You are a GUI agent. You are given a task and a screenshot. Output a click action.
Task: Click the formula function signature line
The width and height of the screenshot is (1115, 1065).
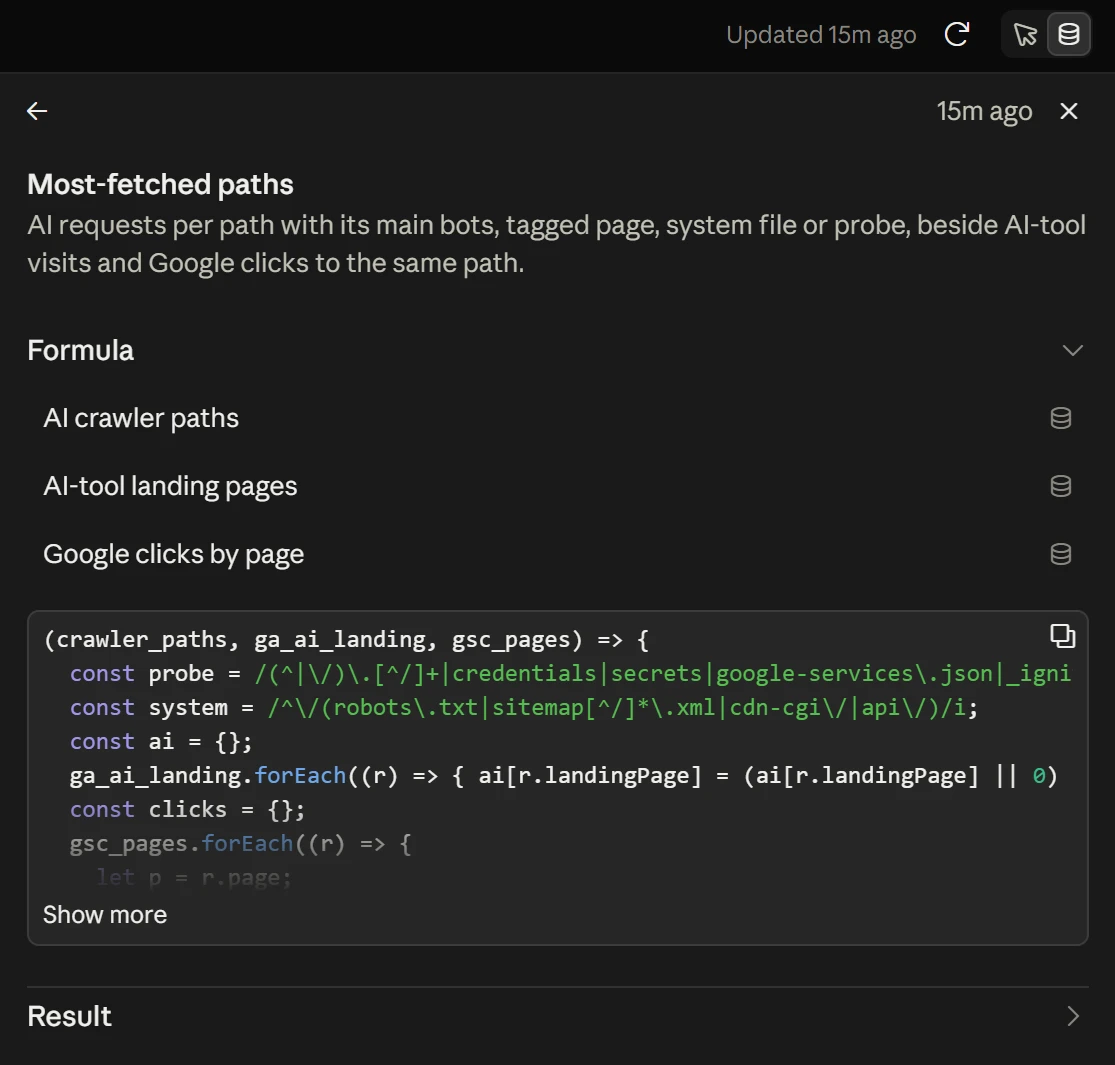pyautogui.click(x=346, y=639)
